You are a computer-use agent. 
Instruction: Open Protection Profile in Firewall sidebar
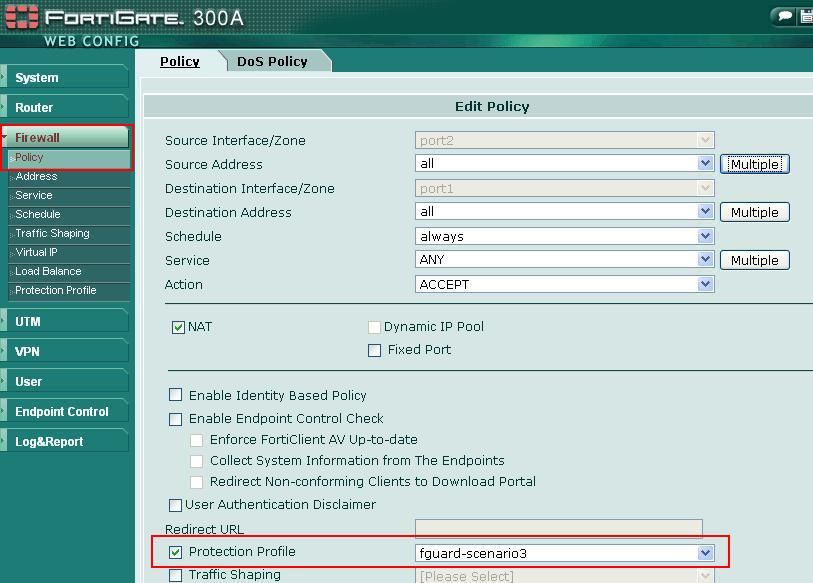point(56,290)
